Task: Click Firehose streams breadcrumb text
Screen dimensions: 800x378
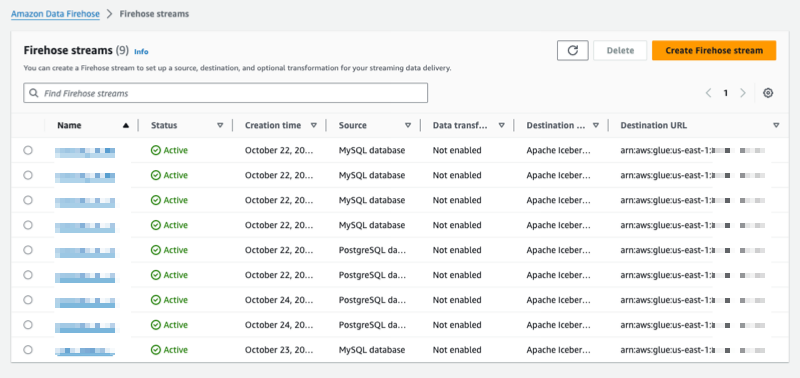Action: (x=154, y=14)
